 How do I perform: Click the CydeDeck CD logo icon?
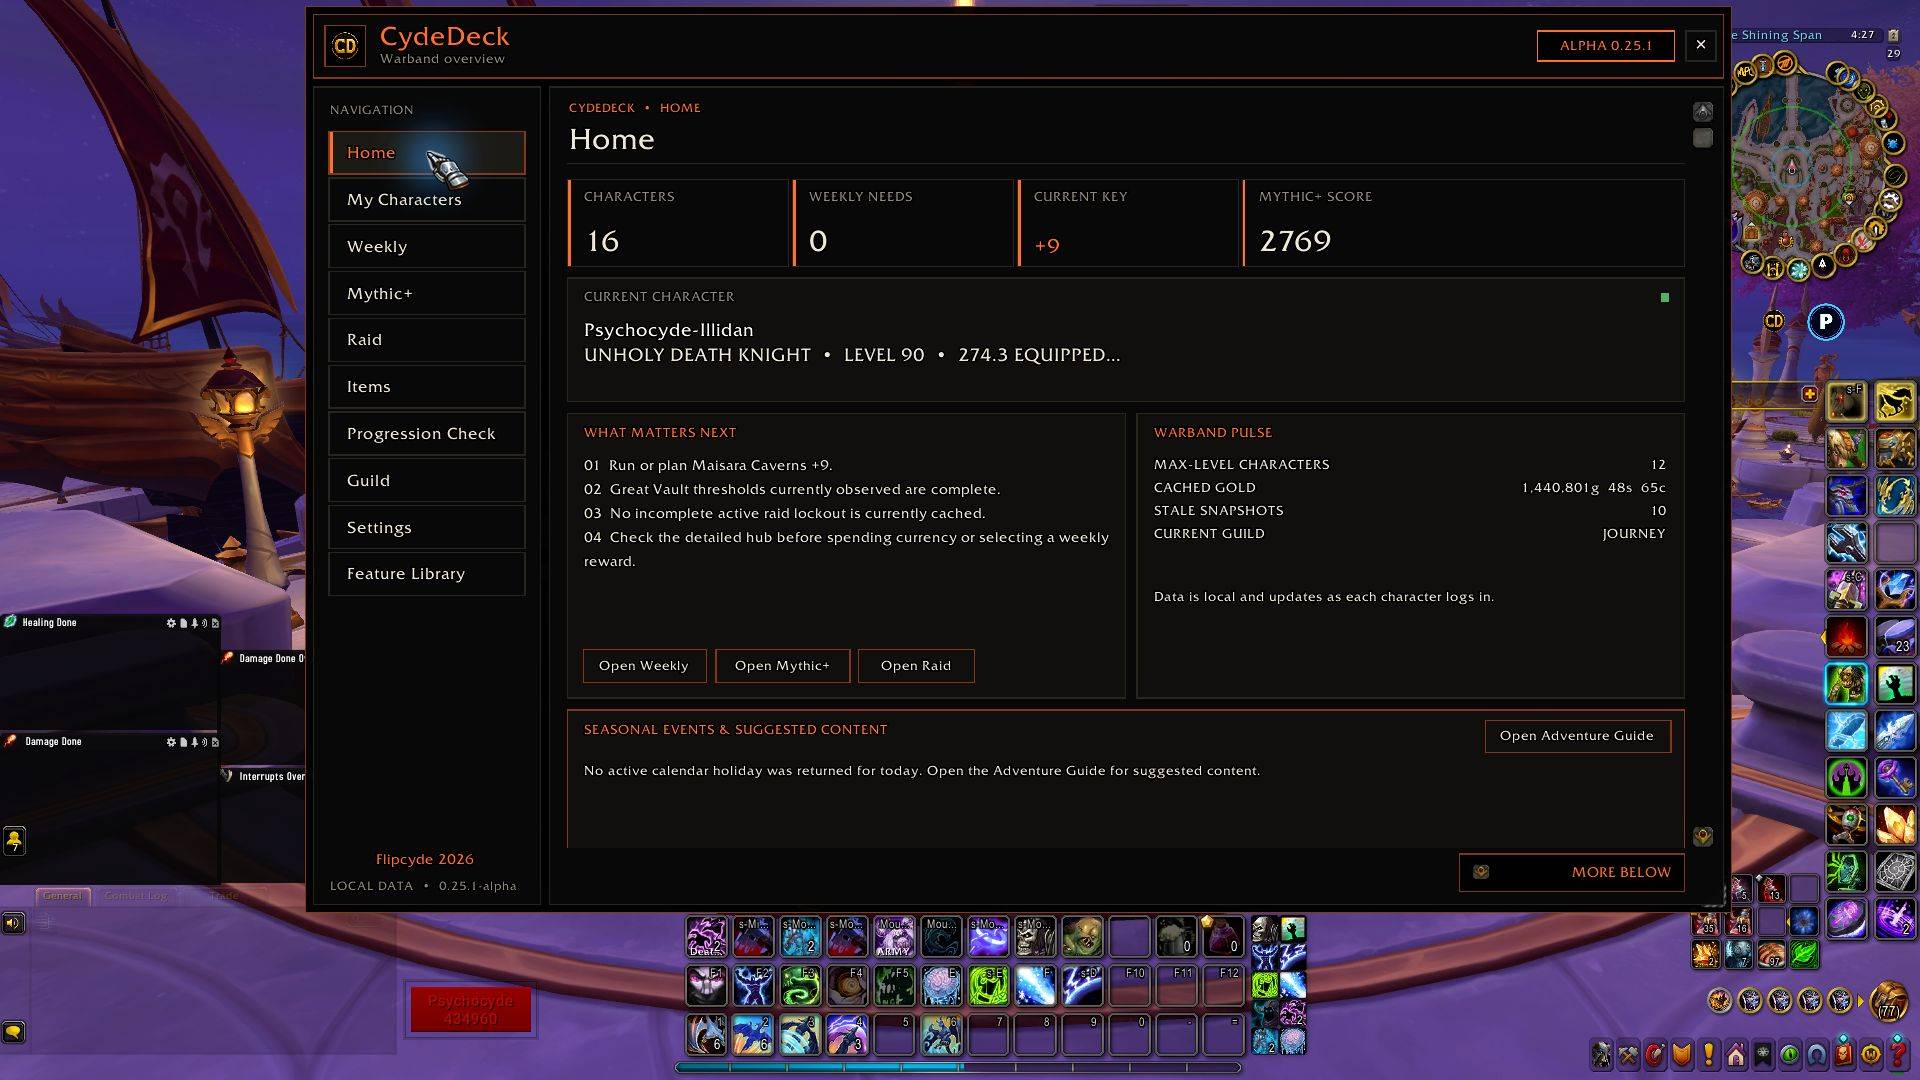pos(345,46)
